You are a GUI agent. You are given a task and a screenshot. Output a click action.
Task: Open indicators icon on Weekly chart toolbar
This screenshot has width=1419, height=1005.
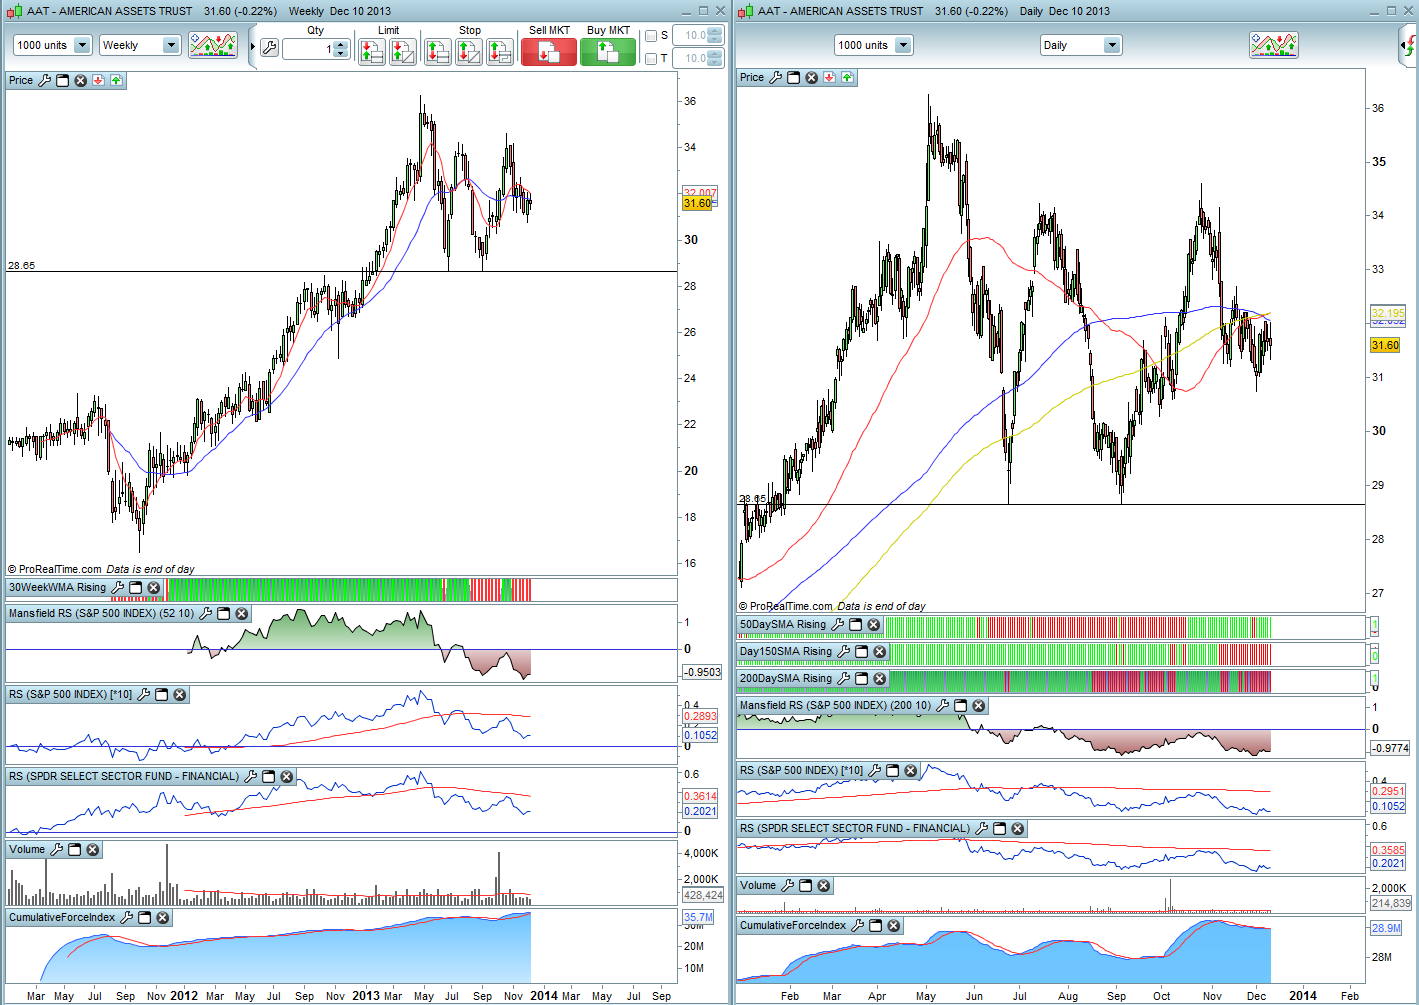213,45
